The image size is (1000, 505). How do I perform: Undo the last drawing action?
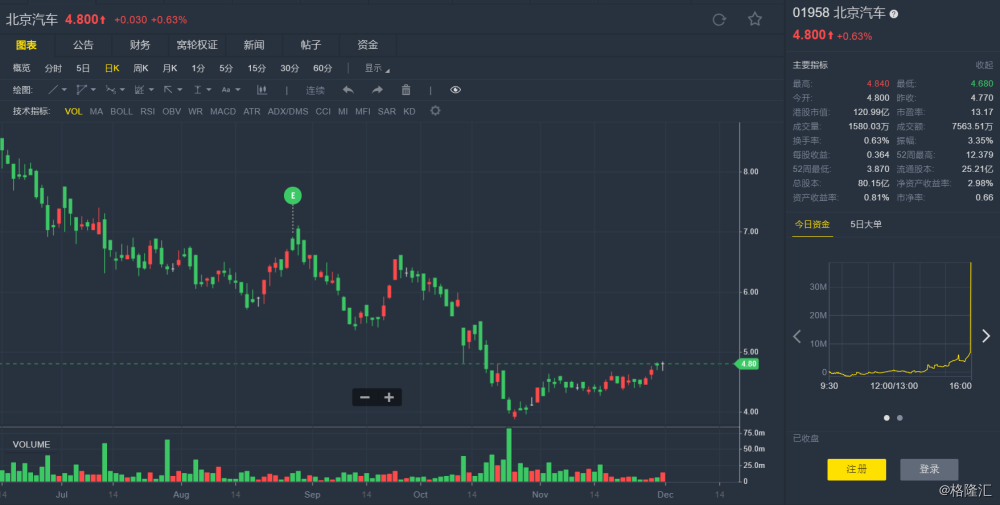[348, 90]
